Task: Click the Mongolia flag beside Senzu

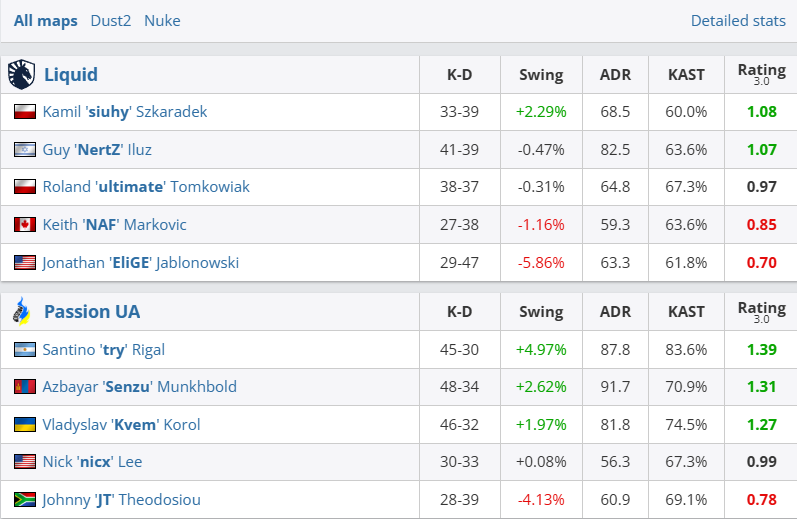Action: pos(25,387)
